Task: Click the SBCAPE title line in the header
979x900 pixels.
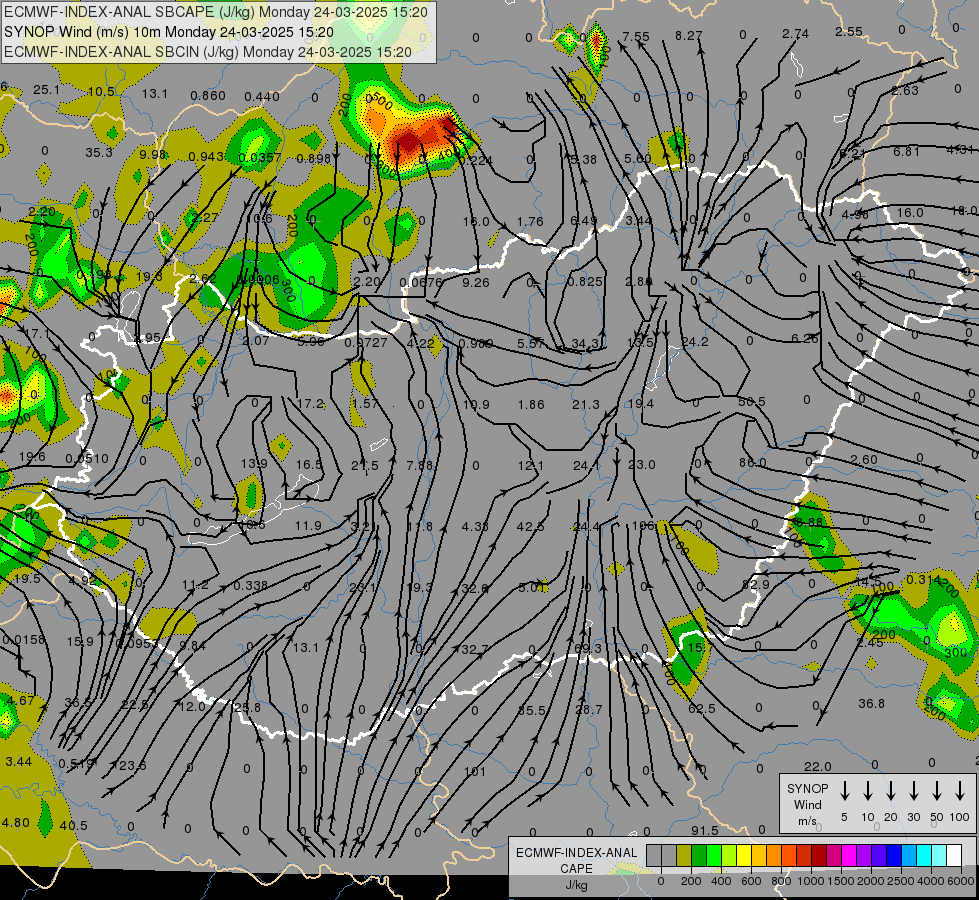Action: [216, 12]
